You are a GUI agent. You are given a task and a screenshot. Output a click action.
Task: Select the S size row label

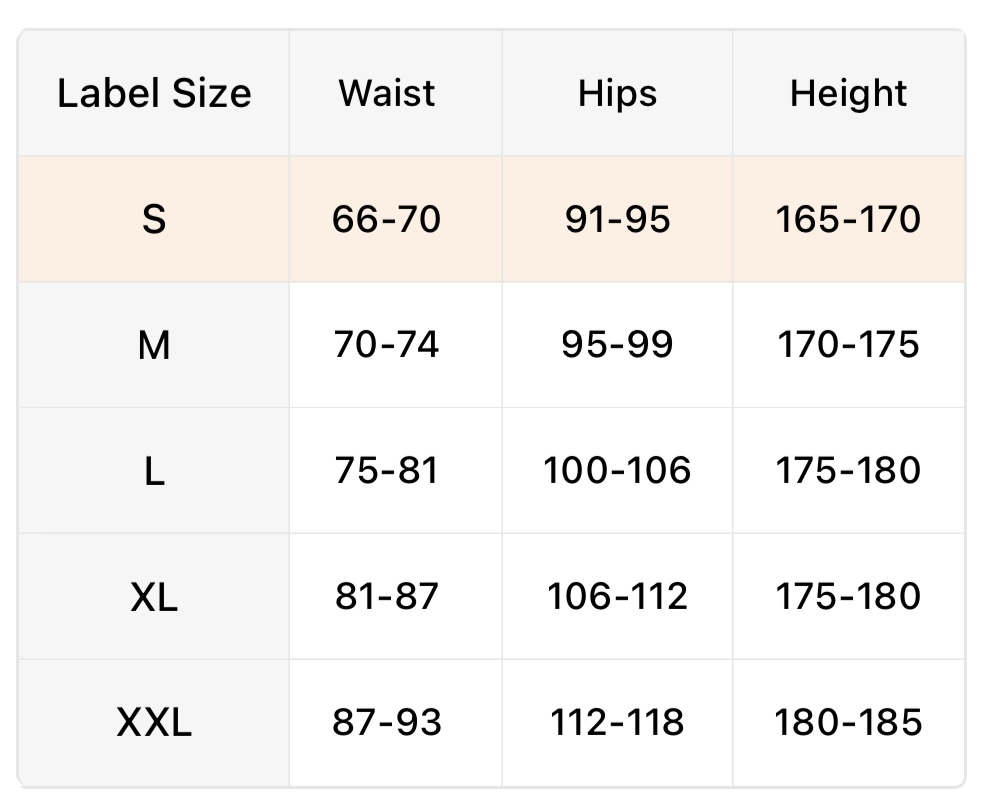click(x=154, y=219)
